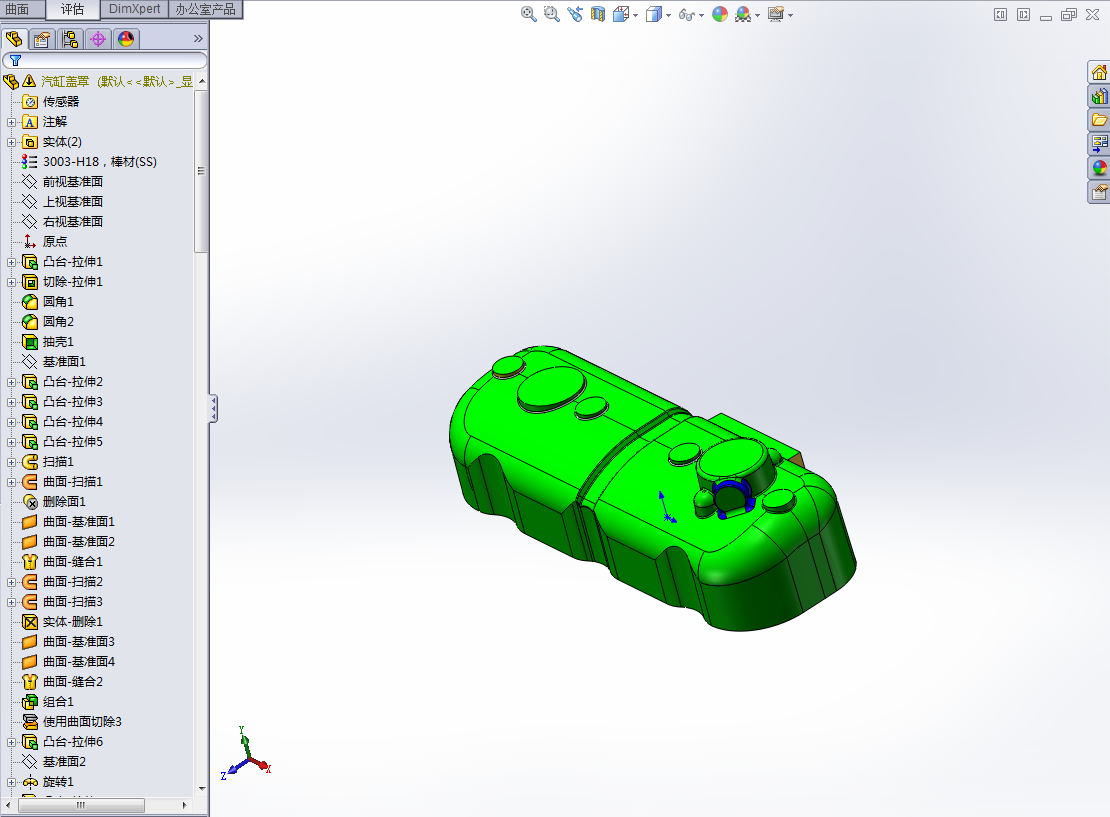Click the feature tree filter input field

pyautogui.click(x=105, y=61)
